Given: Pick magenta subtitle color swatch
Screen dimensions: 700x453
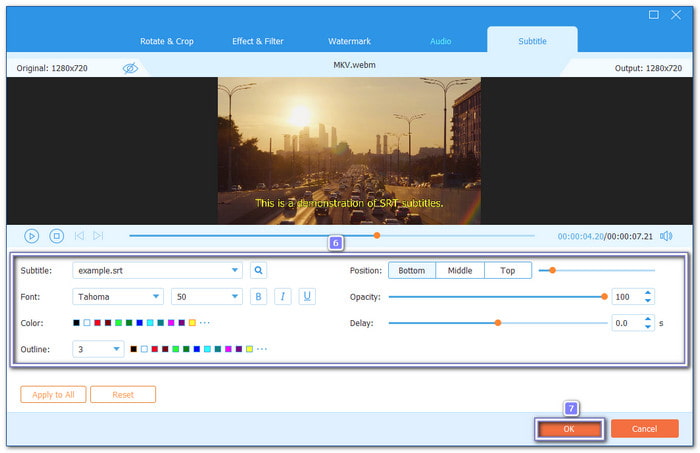Looking at the screenshot, I should pos(171,323).
